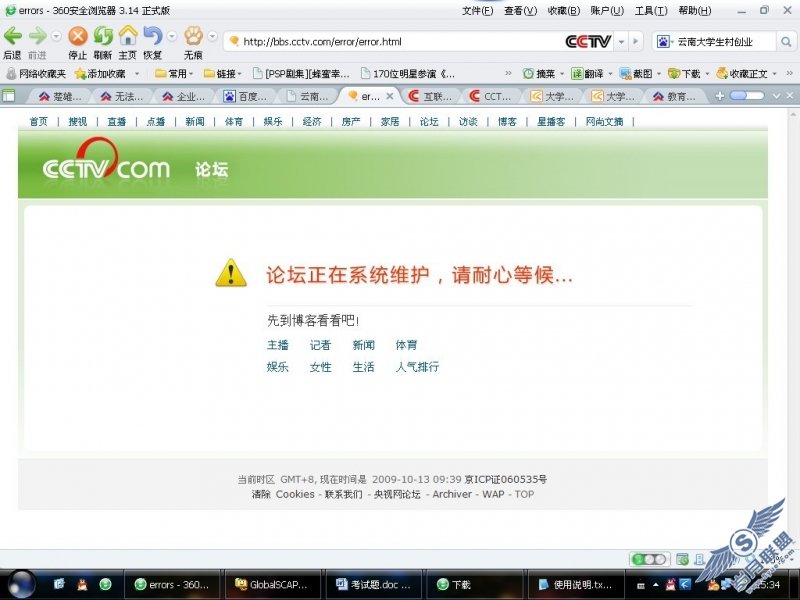Viewport: 800px width, 600px height.
Task: Click the WAP footer link
Action: click(493, 494)
